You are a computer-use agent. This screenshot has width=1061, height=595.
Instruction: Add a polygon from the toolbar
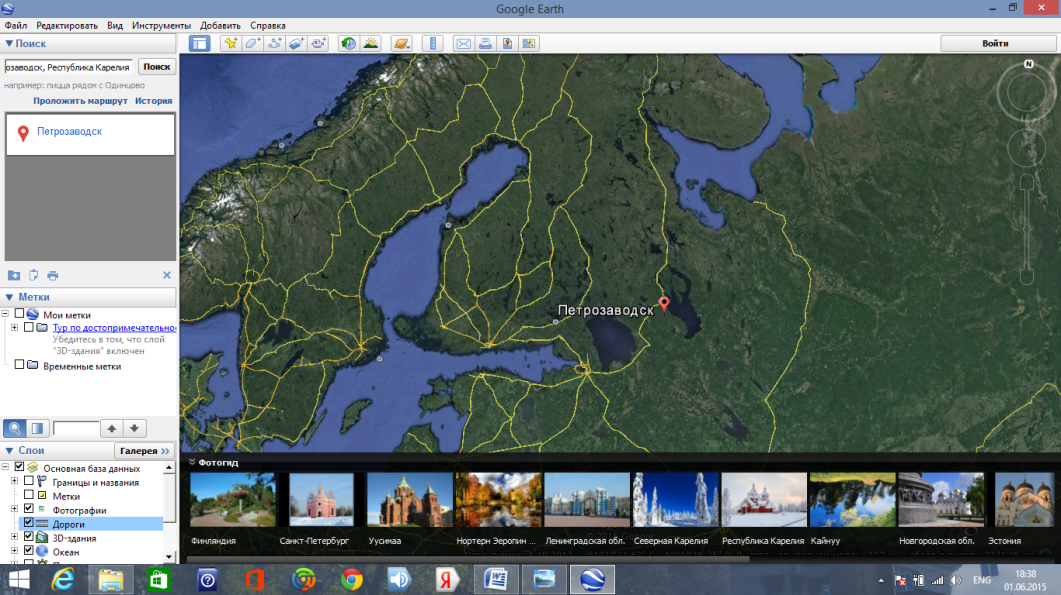tap(252, 43)
